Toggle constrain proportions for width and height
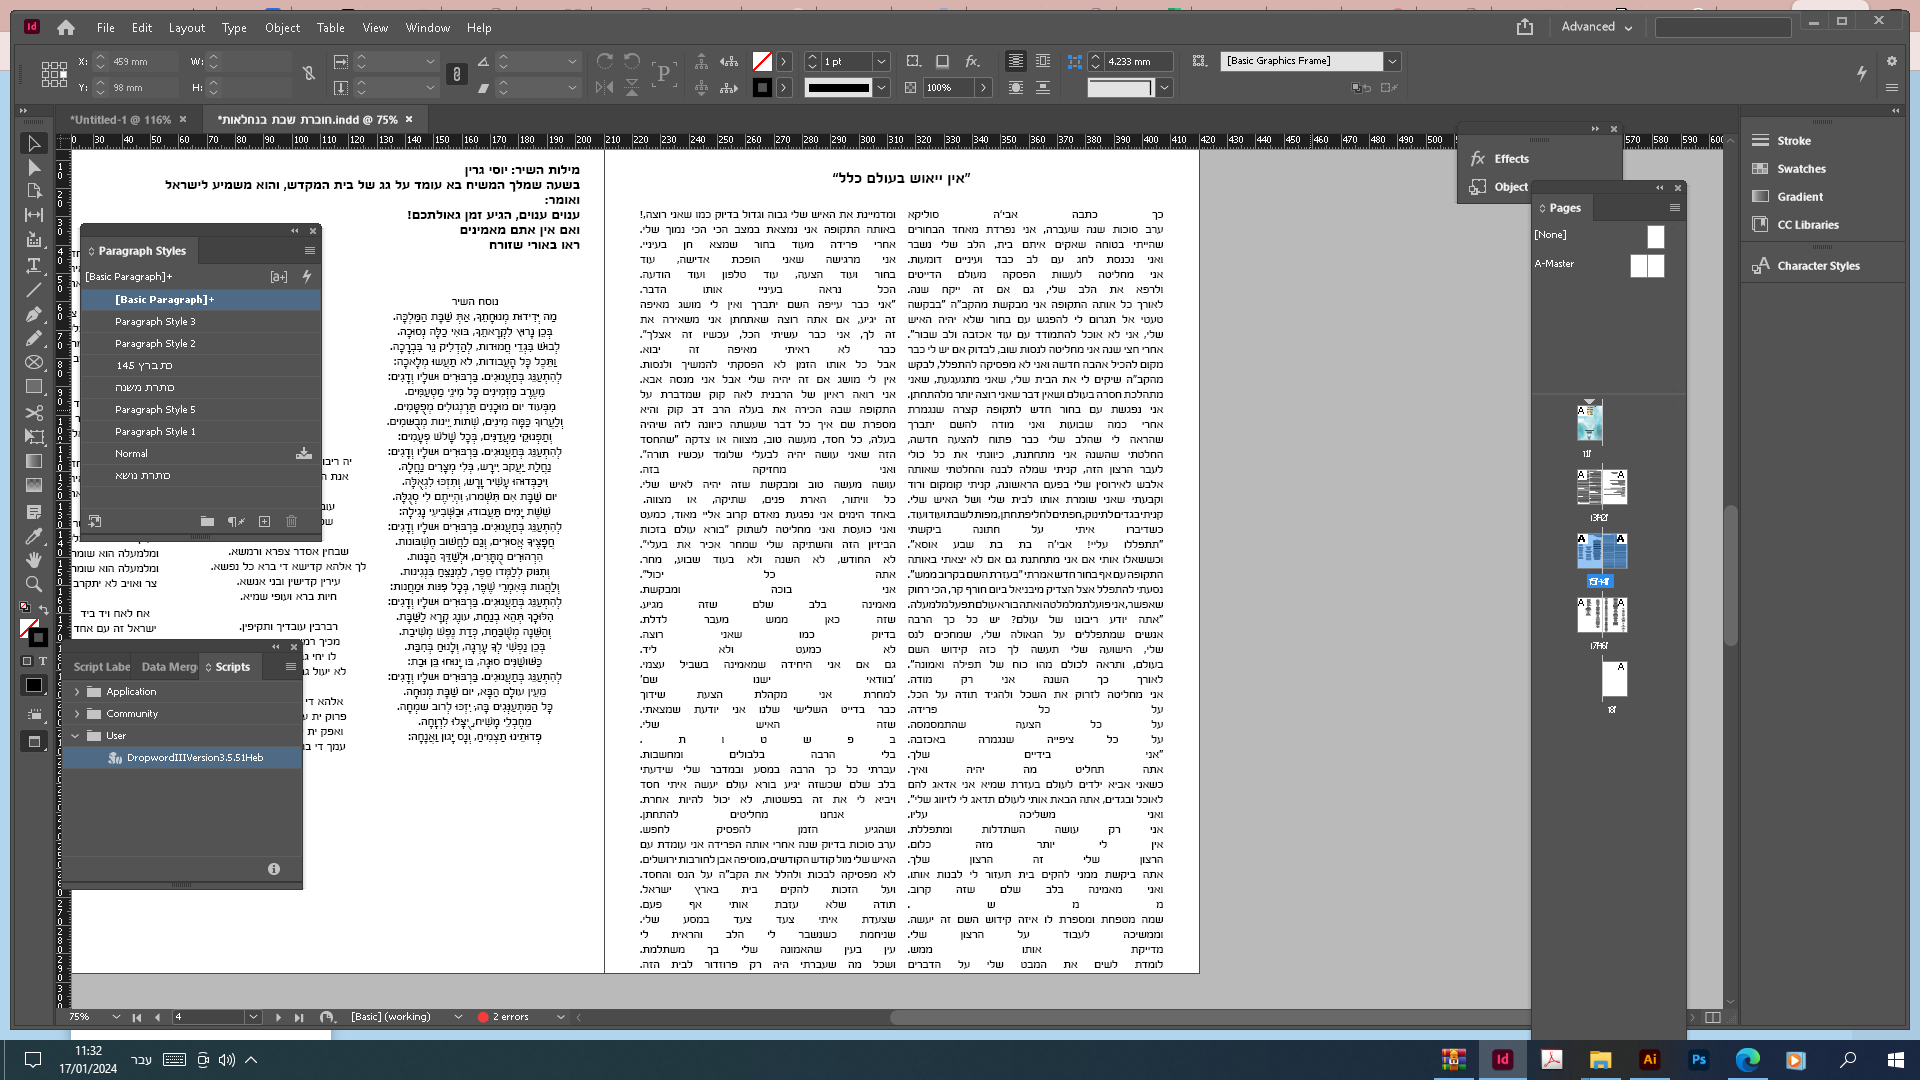 309,73
